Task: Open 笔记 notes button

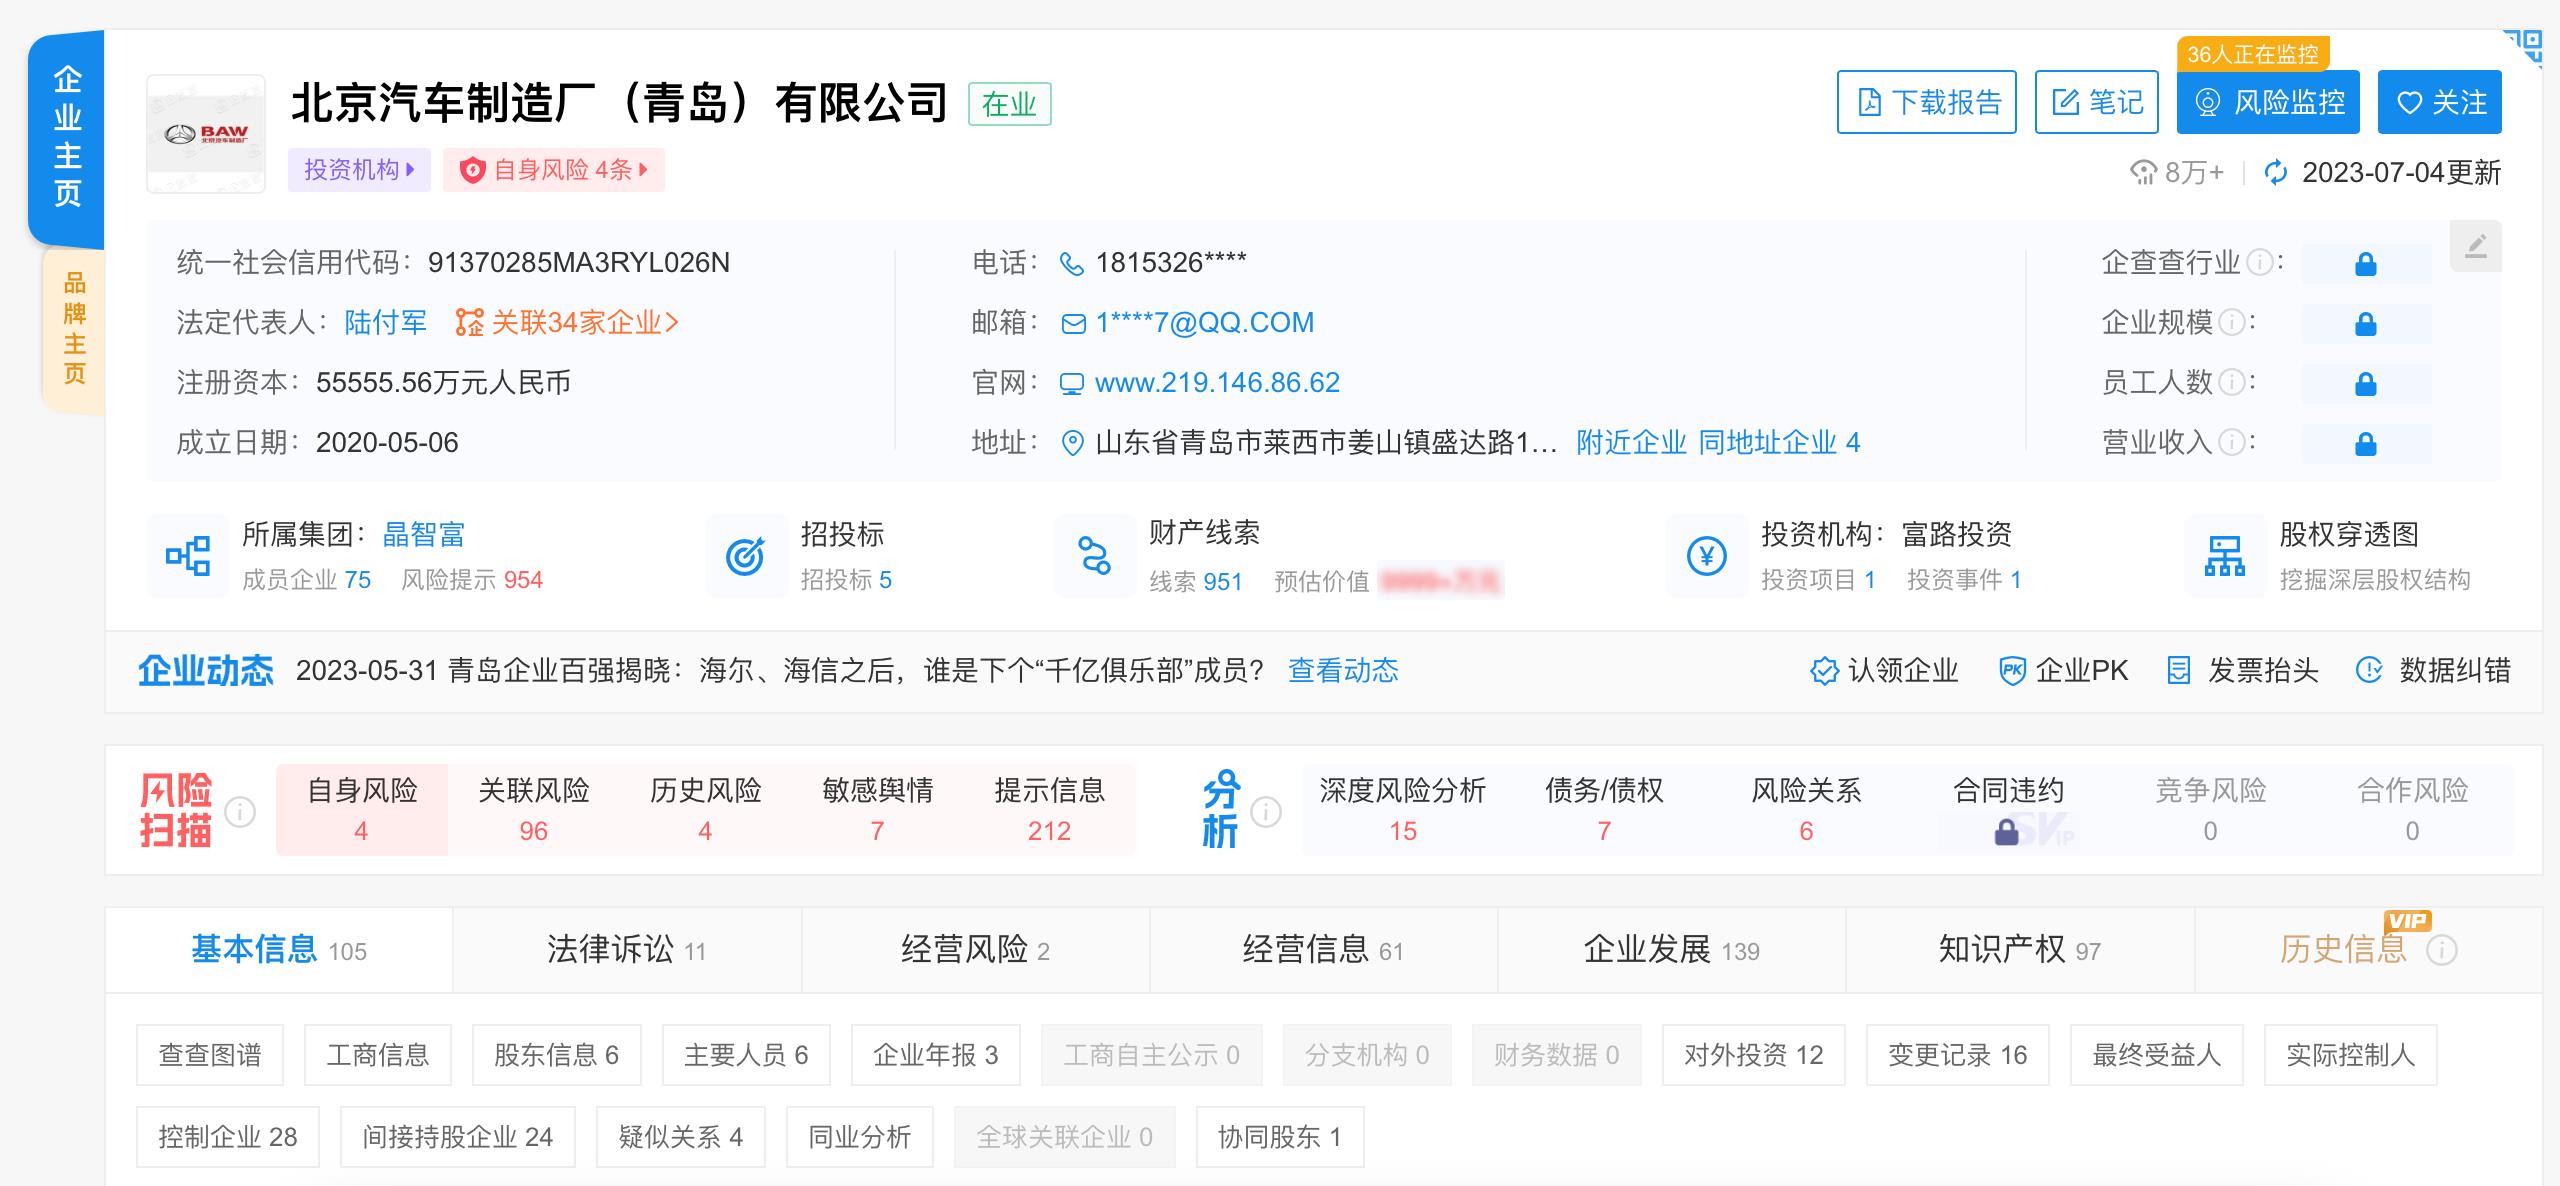Action: [x=2097, y=102]
